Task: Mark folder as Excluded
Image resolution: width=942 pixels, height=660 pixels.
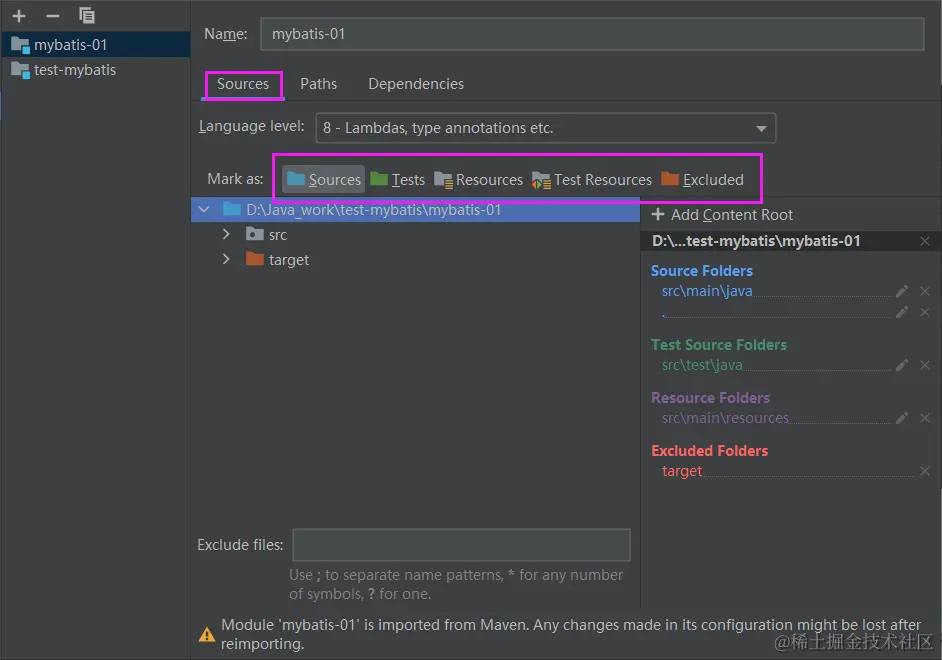Action: click(702, 180)
